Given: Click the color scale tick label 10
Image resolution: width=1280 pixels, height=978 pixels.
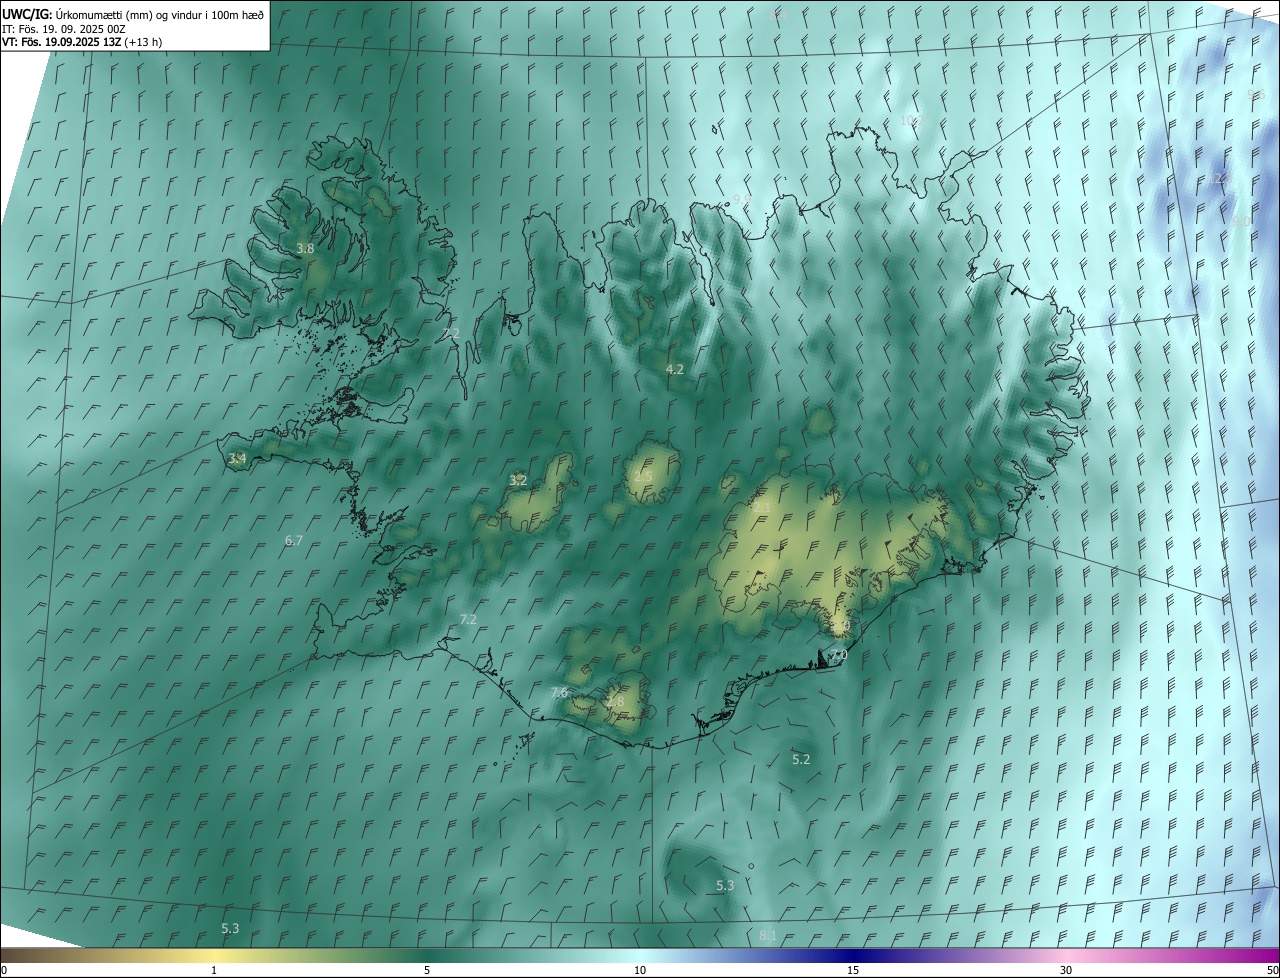Looking at the screenshot, I should (640, 970).
